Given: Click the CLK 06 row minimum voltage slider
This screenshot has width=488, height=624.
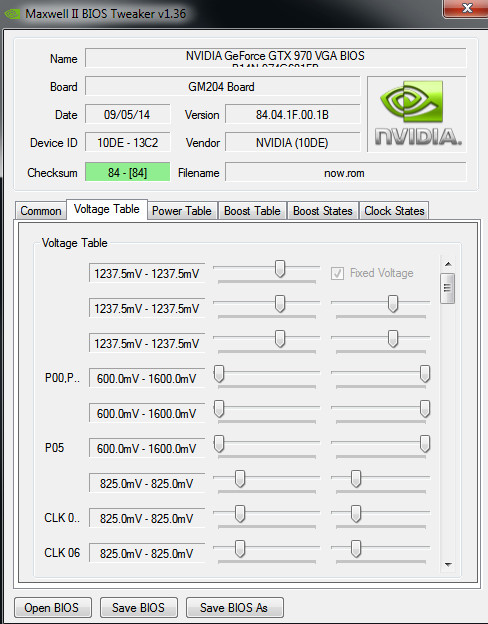Looking at the screenshot, I should (x=240, y=549).
